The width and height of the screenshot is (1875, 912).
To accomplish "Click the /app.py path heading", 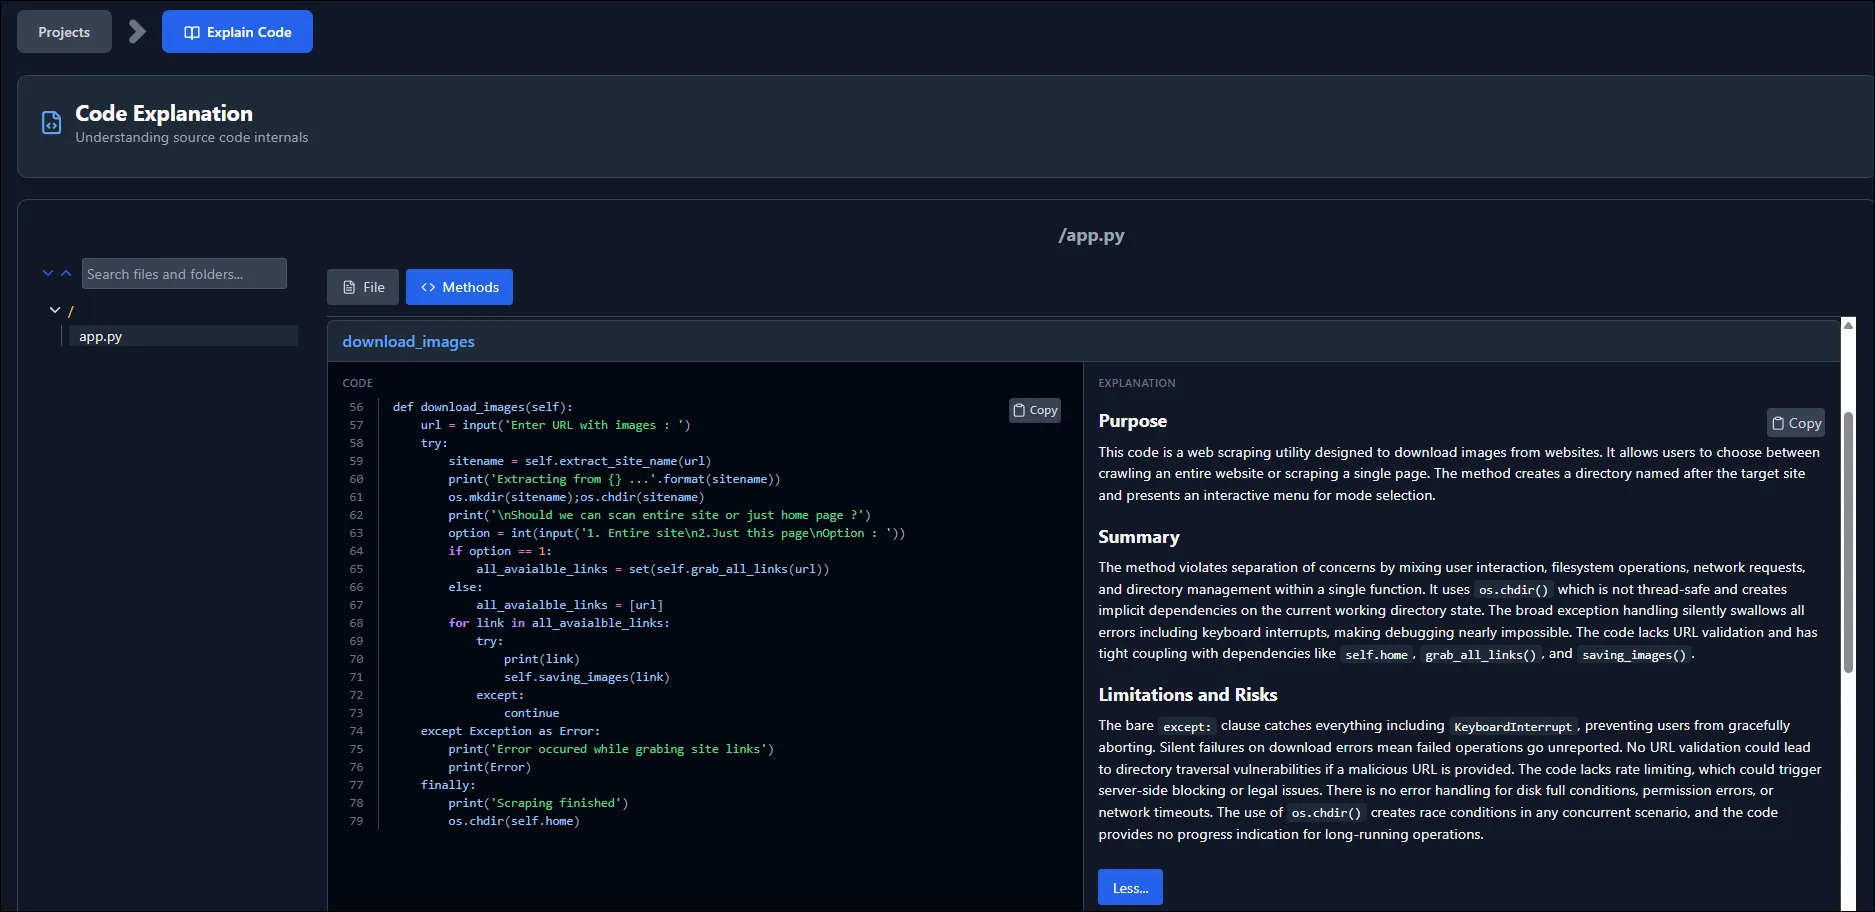I will [1091, 236].
